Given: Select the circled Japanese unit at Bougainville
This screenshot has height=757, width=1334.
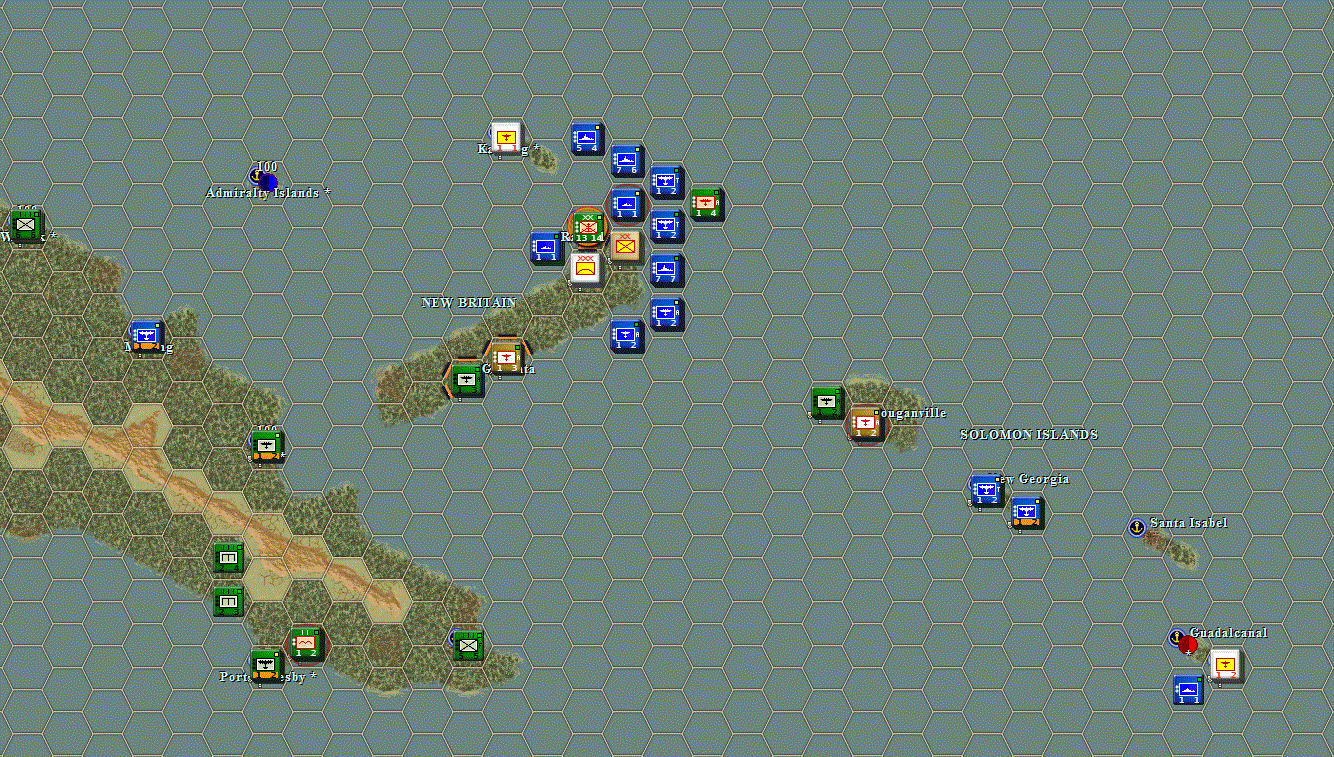Looking at the screenshot, I should (866, 423).
